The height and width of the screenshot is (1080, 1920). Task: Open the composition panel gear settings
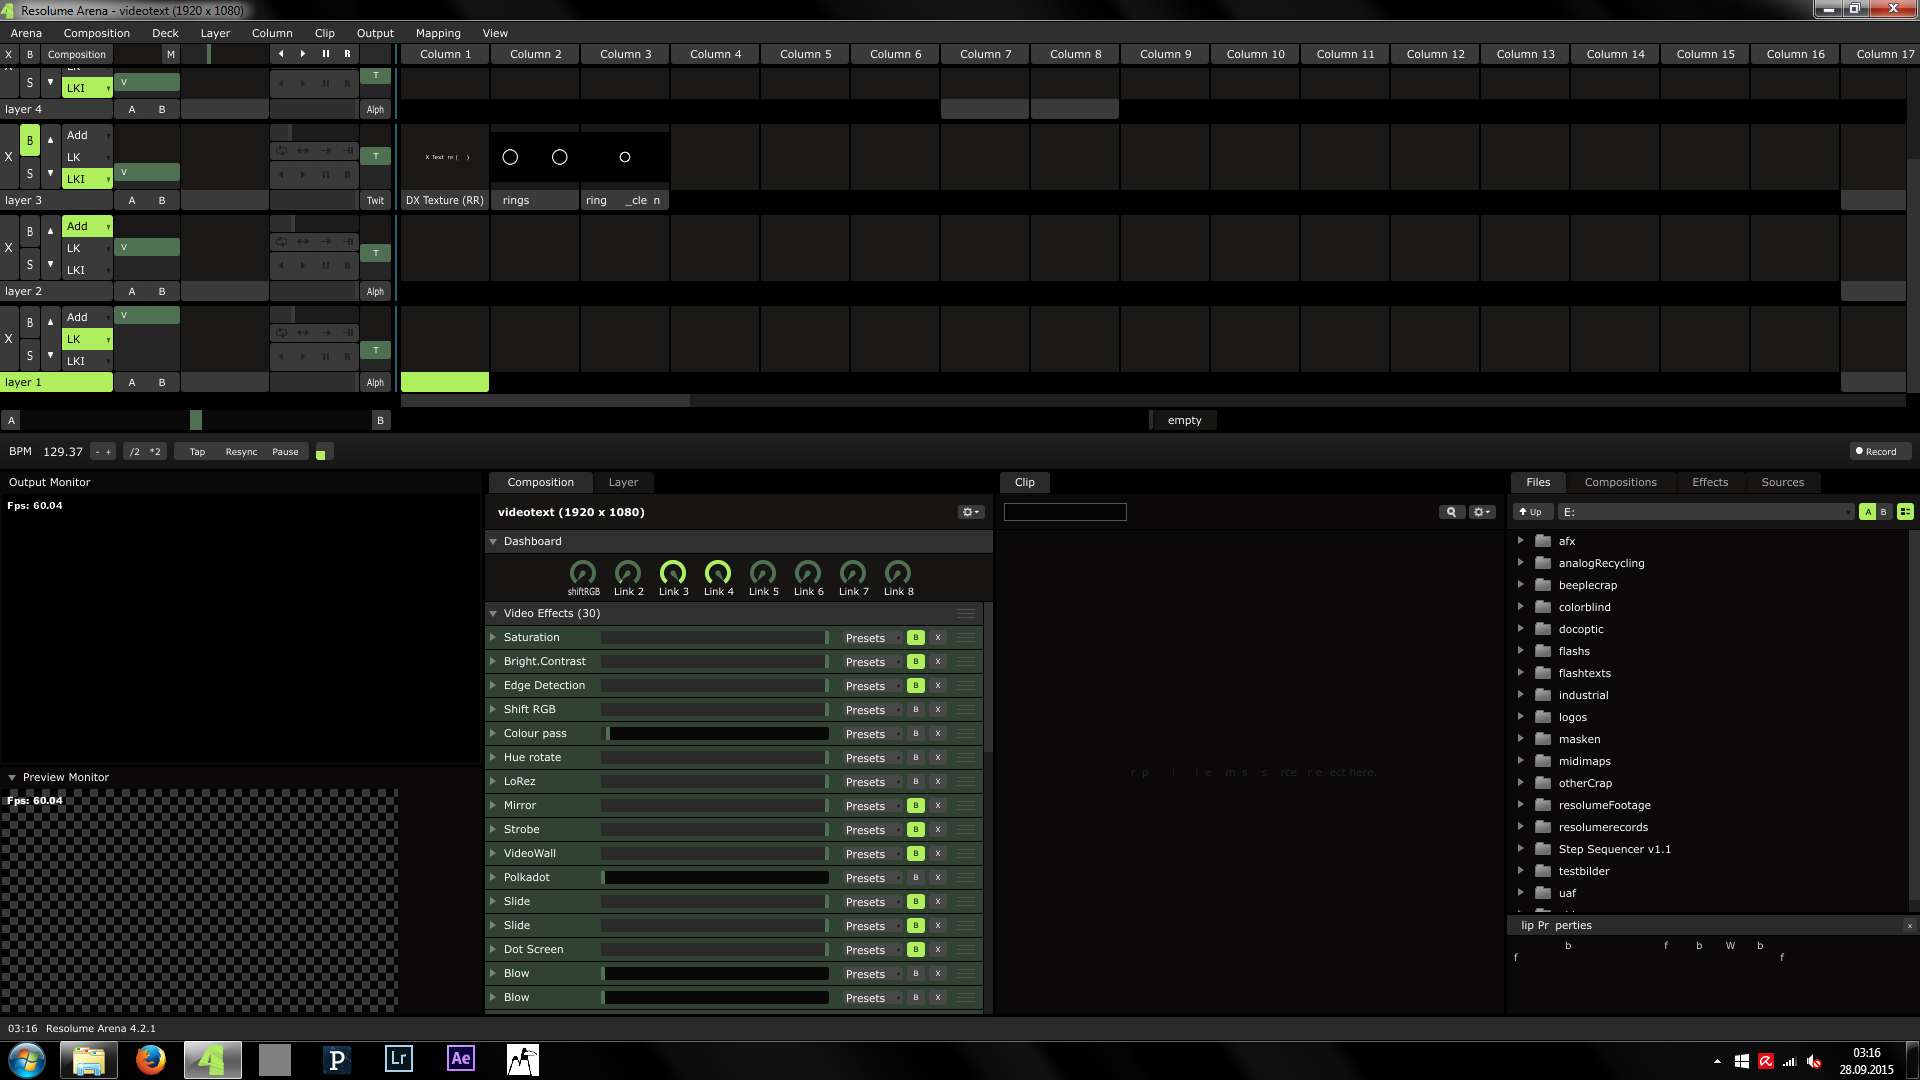point(970,512)
